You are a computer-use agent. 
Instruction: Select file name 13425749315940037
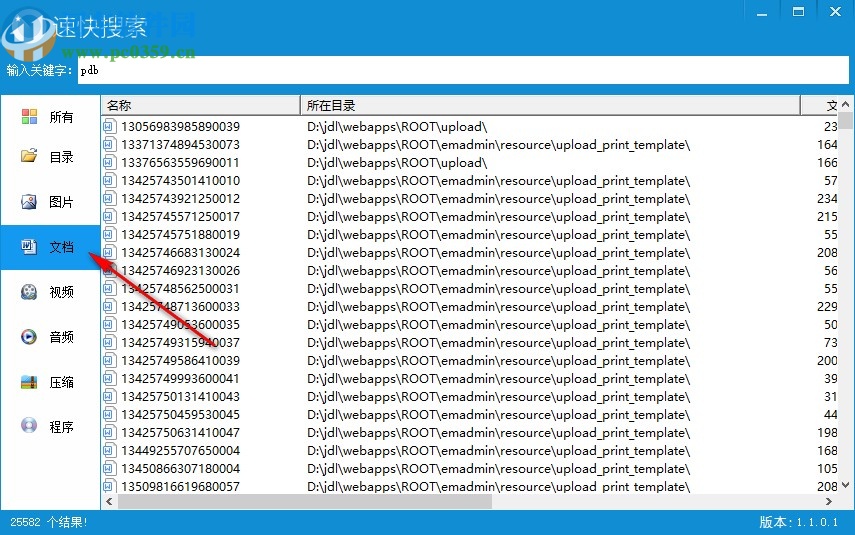pos(180,342)
